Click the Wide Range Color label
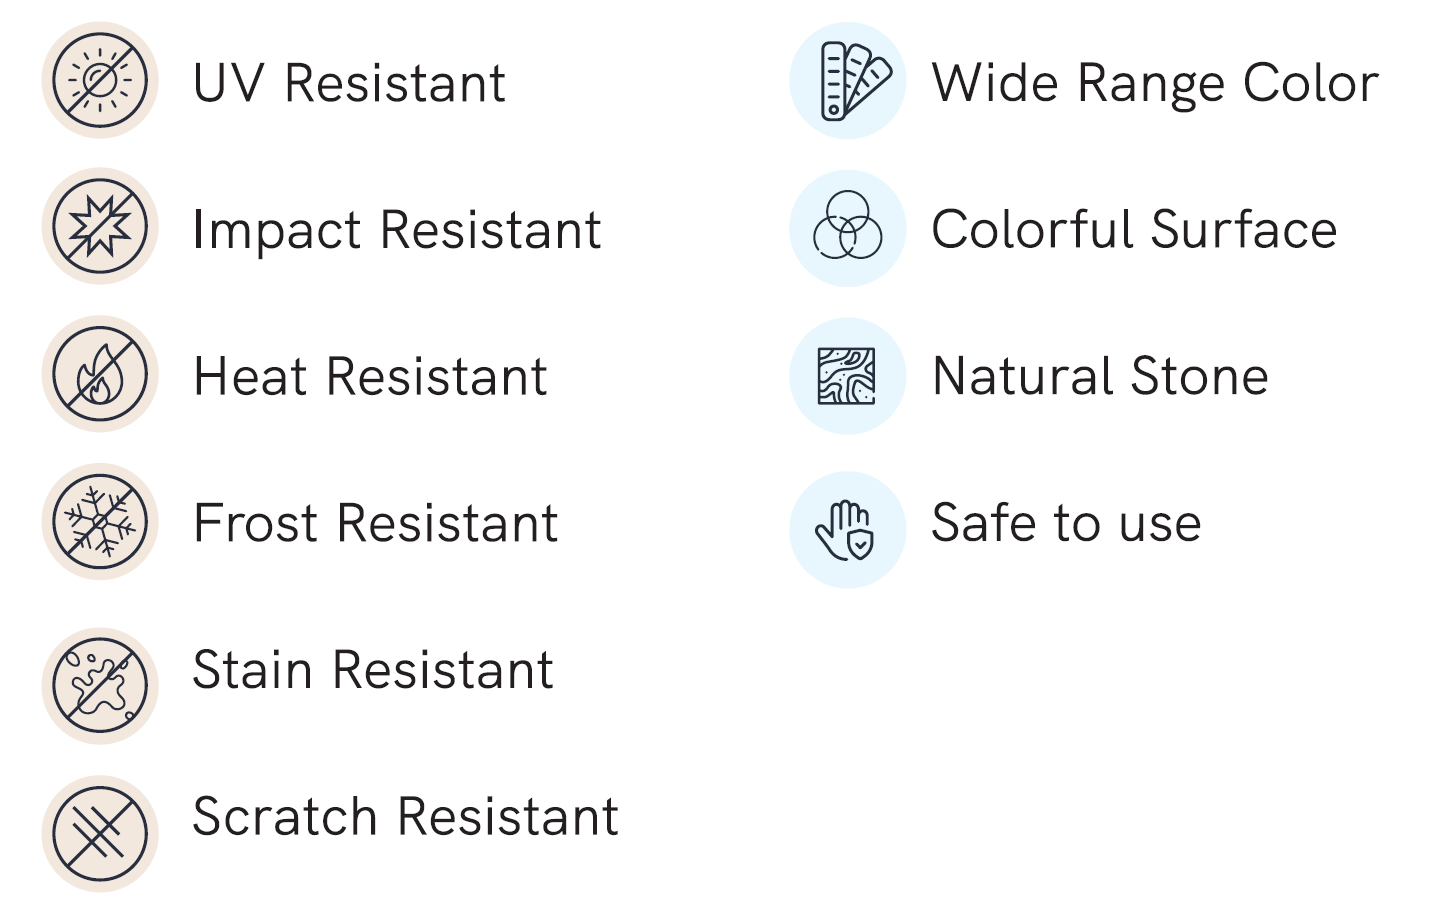Image resolution: width=1440 pixels, height=918 pixels. pyautogui.click(x=1156, y=85)
